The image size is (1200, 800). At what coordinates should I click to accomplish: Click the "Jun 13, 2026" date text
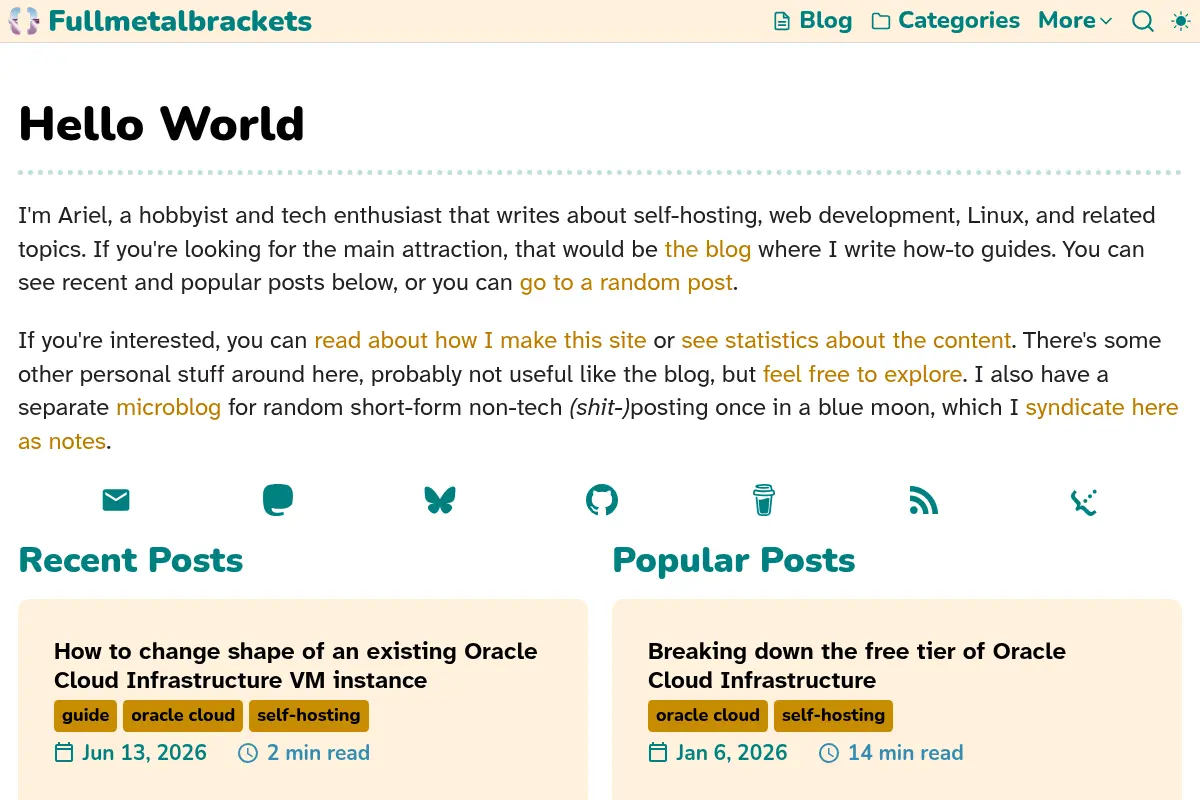(144, 753)
